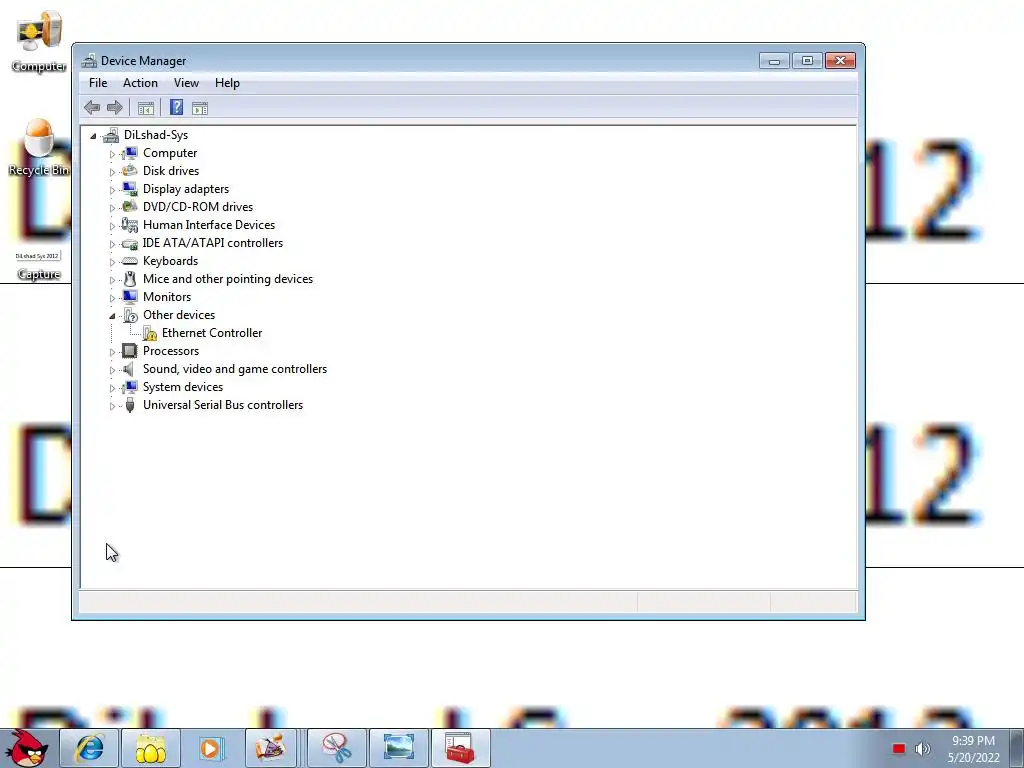Click the volume speaker tray icon
The width and height of the screenshot is (1024, 768).
pyautogui.click(x=923, y=749)
